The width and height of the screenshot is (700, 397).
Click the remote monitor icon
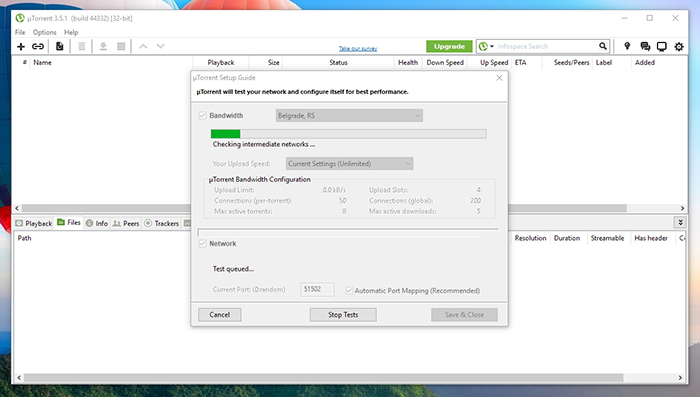click(x=662, y=46)
